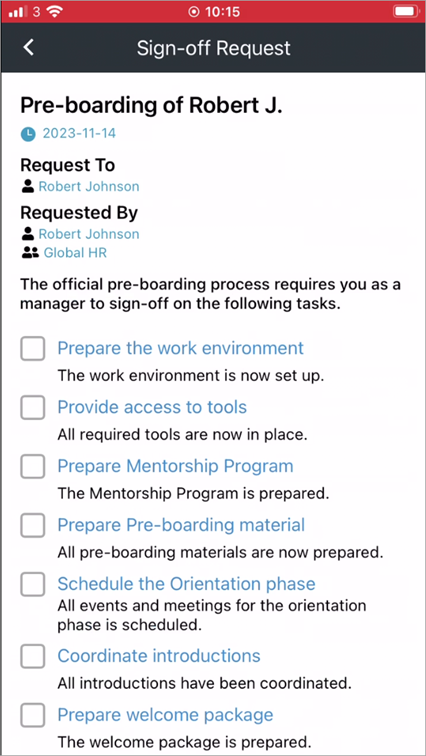The width and height of the screenshot is (426, 756).
Task: Click the 2023-11-14 date link
Action: 80,134
